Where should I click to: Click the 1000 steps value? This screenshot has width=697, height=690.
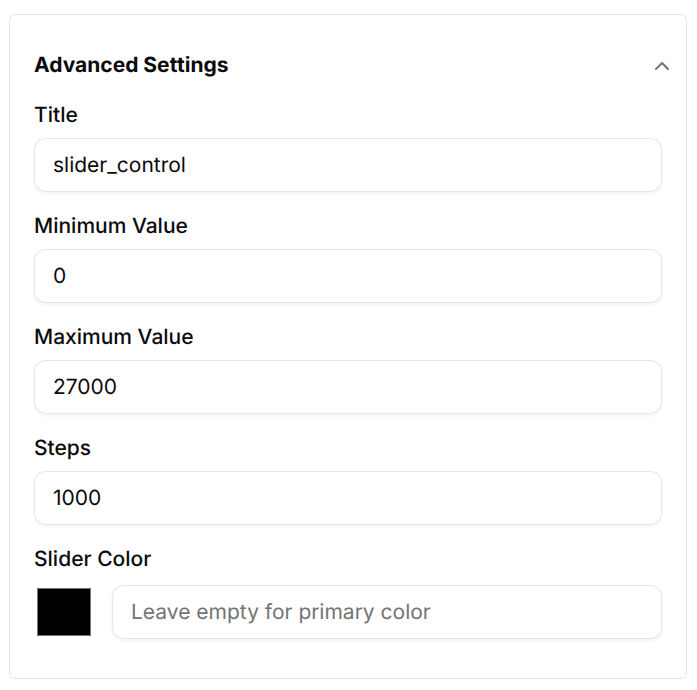pos(77,498)
